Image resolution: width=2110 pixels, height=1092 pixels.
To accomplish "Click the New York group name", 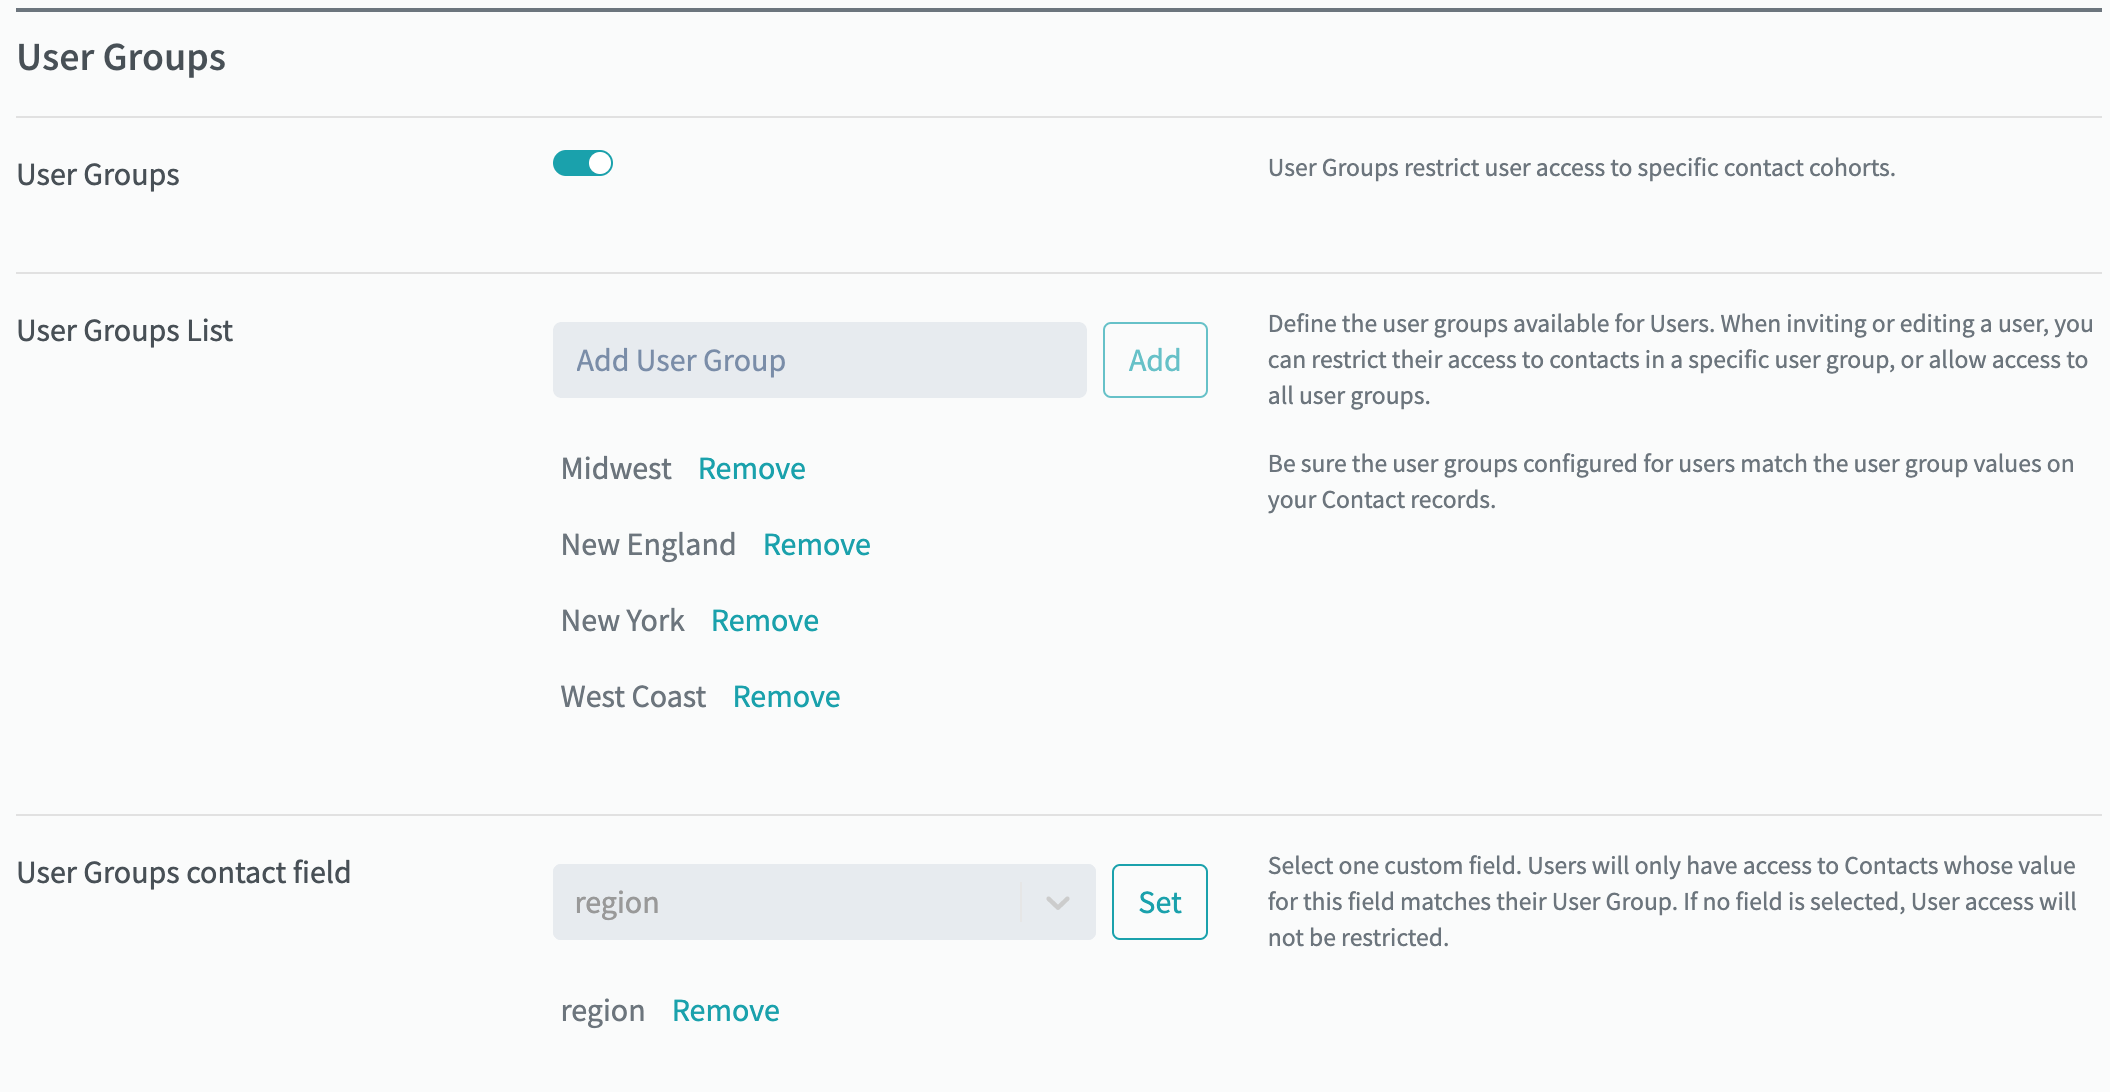I will point(623,620).
